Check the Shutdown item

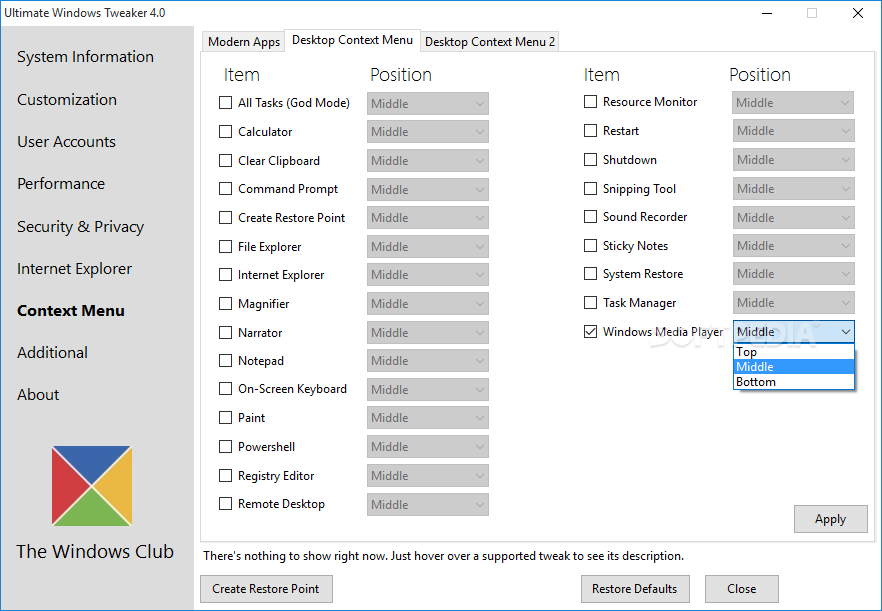(x=591, y=160)
